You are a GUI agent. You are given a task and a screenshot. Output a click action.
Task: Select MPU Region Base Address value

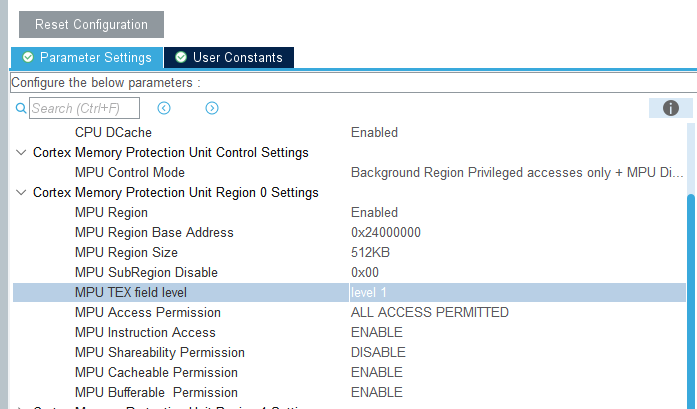click(386, 233)
